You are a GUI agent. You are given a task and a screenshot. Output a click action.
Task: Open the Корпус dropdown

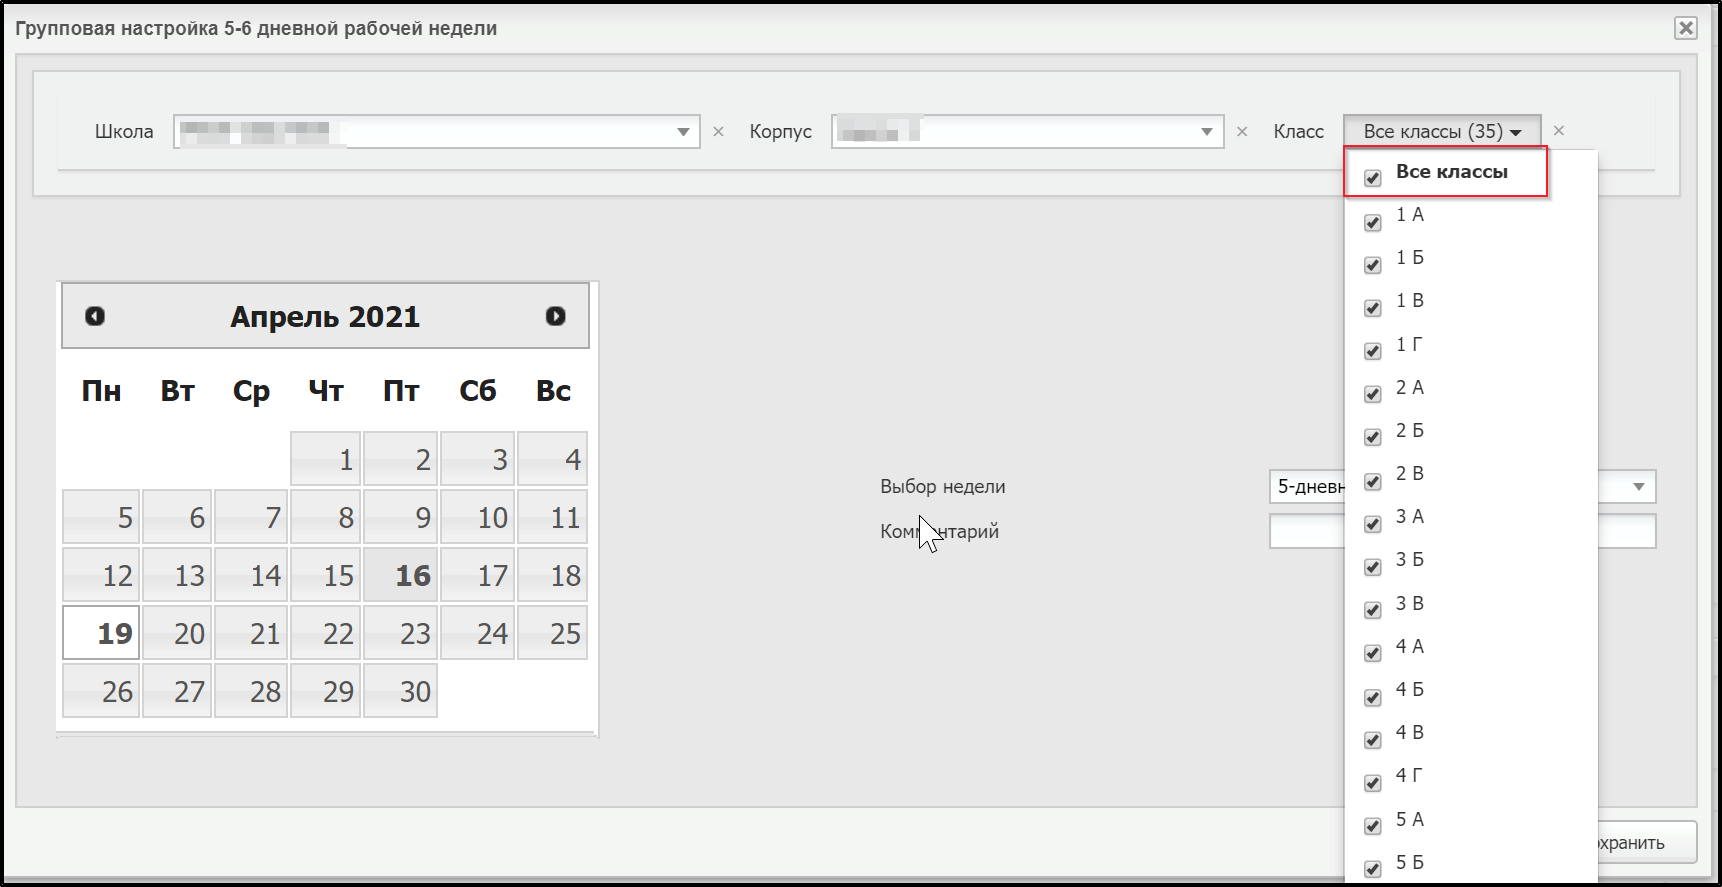pos(1207,132)
